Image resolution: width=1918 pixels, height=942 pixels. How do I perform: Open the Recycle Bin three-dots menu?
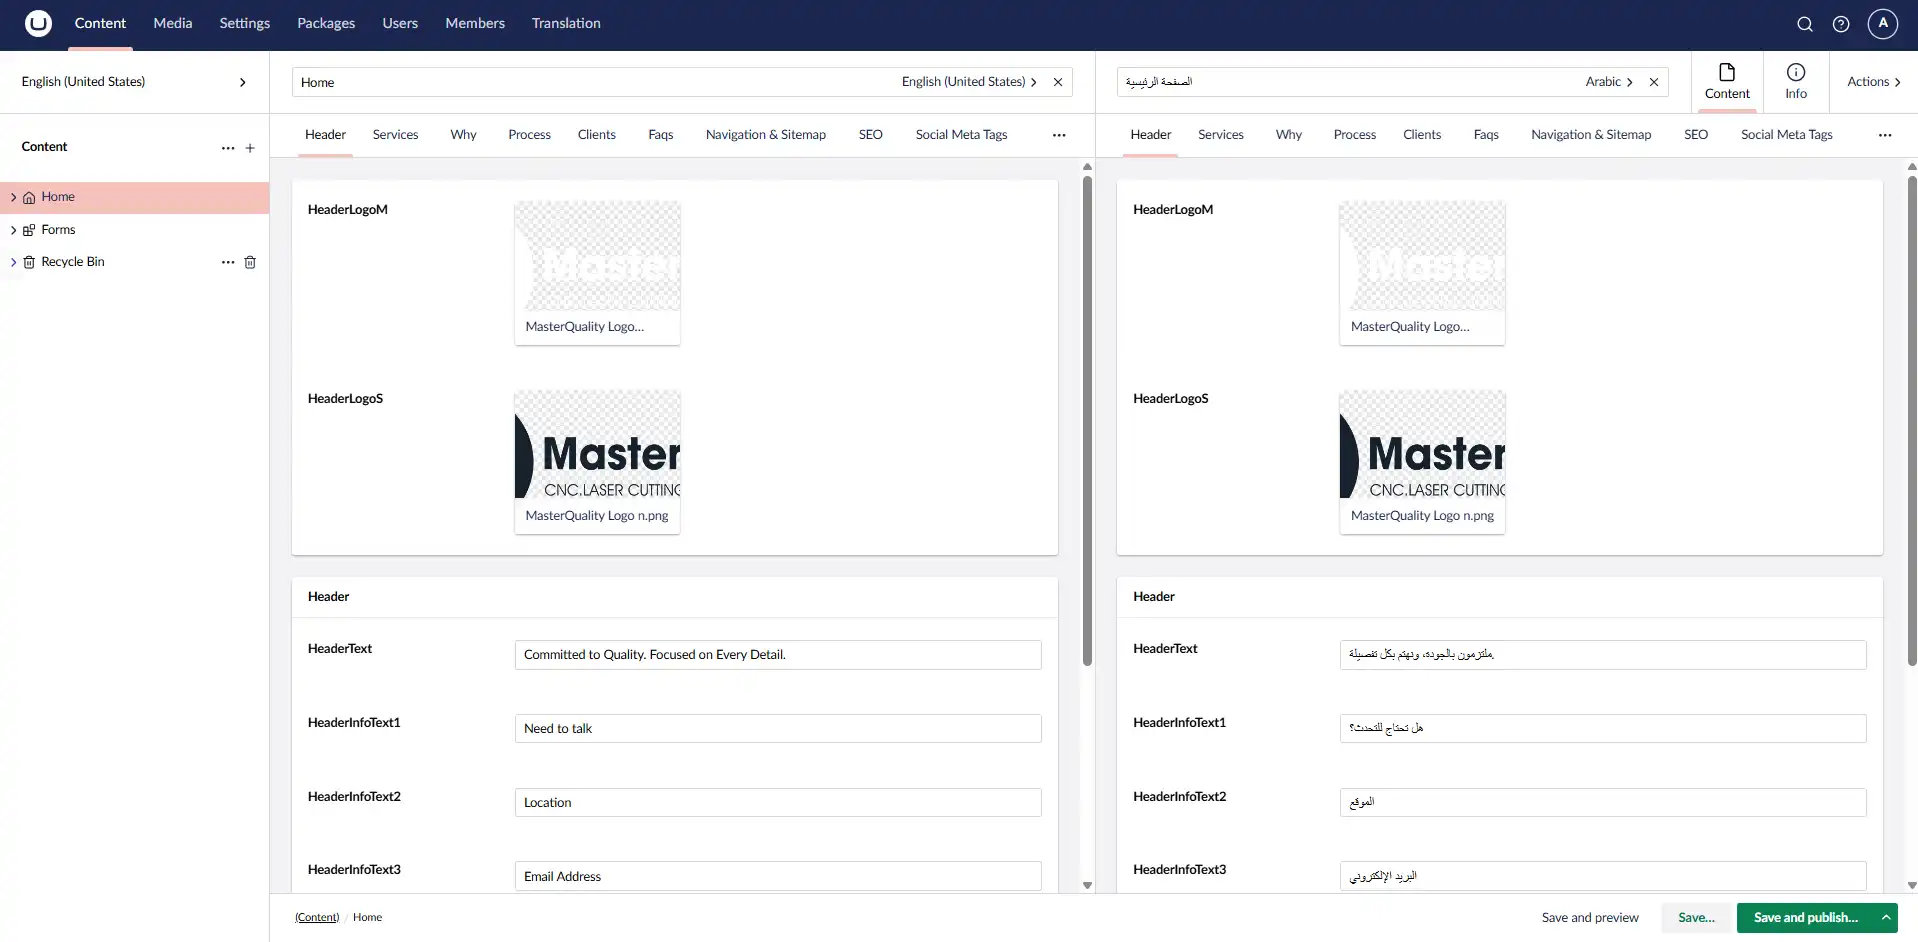pyautogui.click(x=228, y=262)
